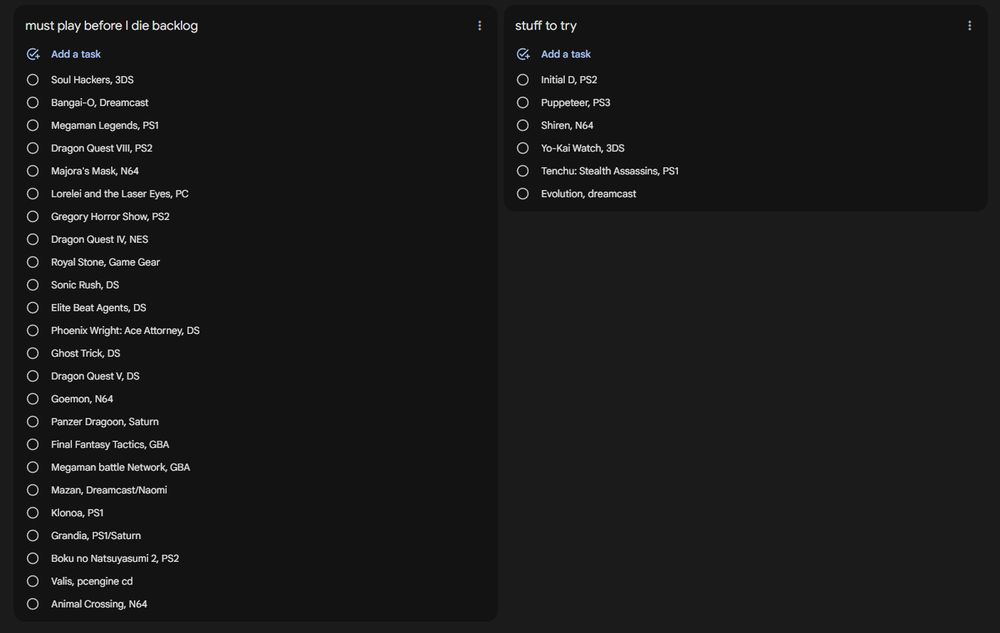
Task: Check off 'Klonoa, PS1'
Action: pos(33,513)
